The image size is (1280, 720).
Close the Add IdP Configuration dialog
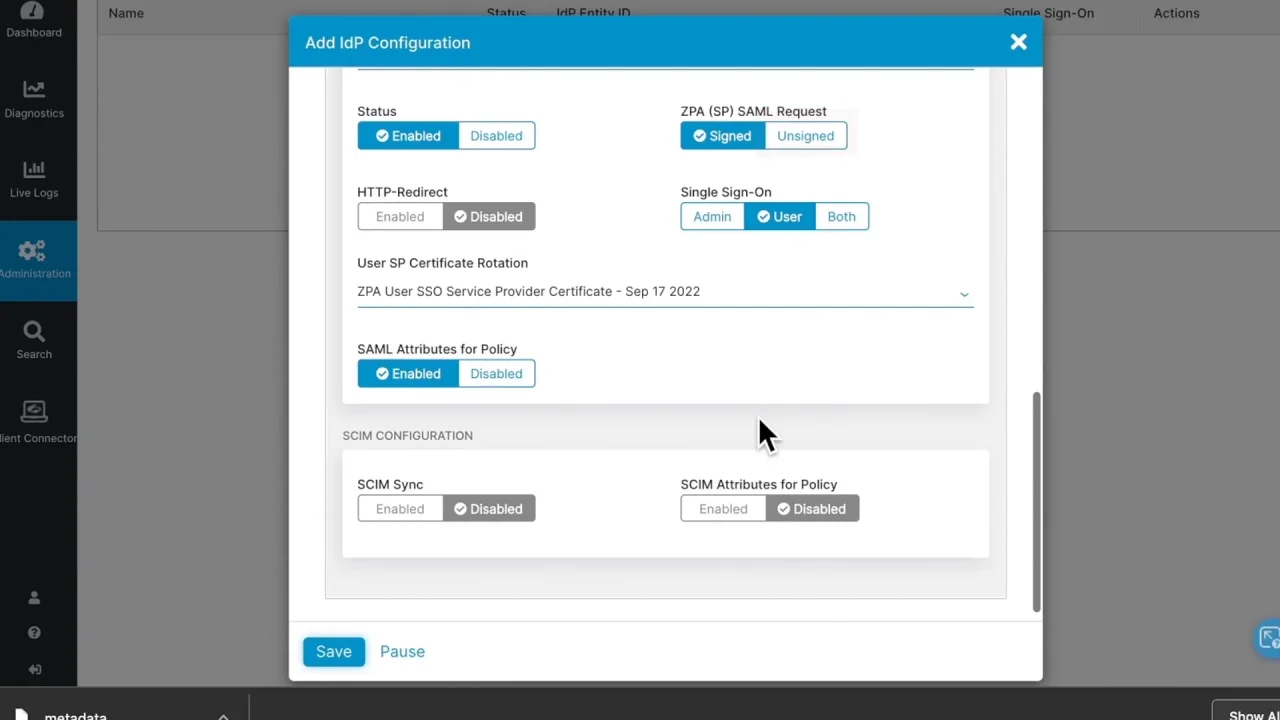click(x=1018, y=42)
